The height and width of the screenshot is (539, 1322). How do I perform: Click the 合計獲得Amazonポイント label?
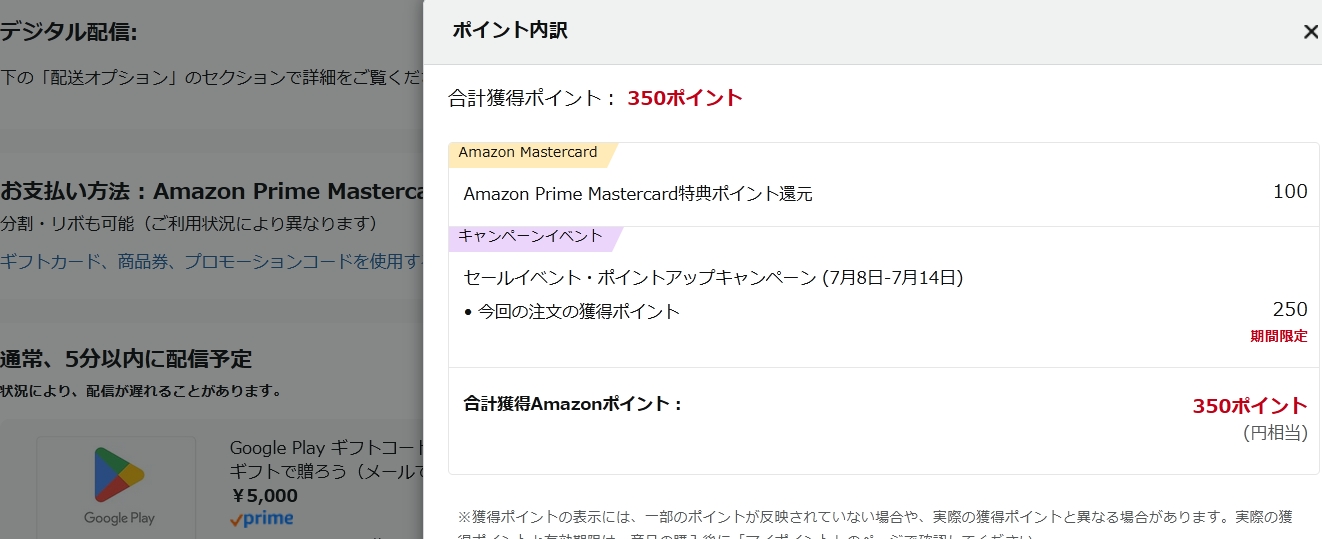[573, 404]
